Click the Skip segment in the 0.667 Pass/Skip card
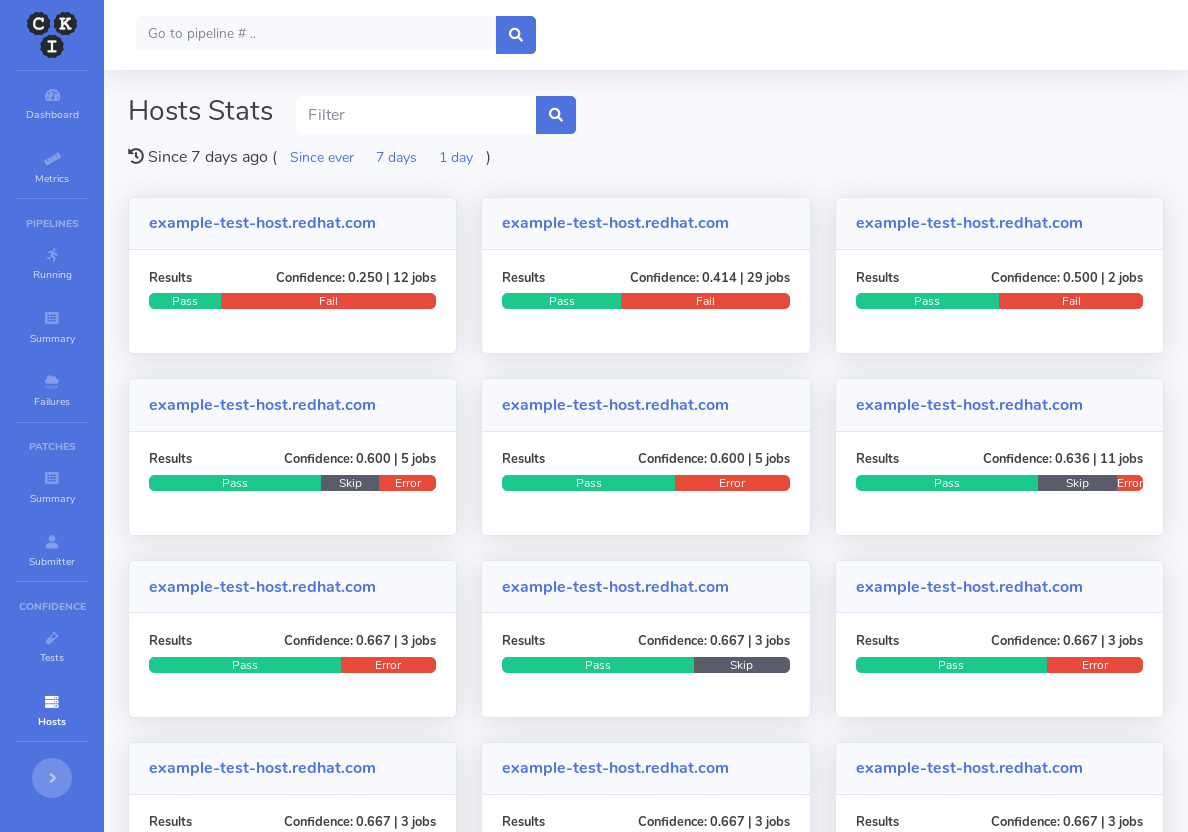1188x832 pixels. coord(742,665)
